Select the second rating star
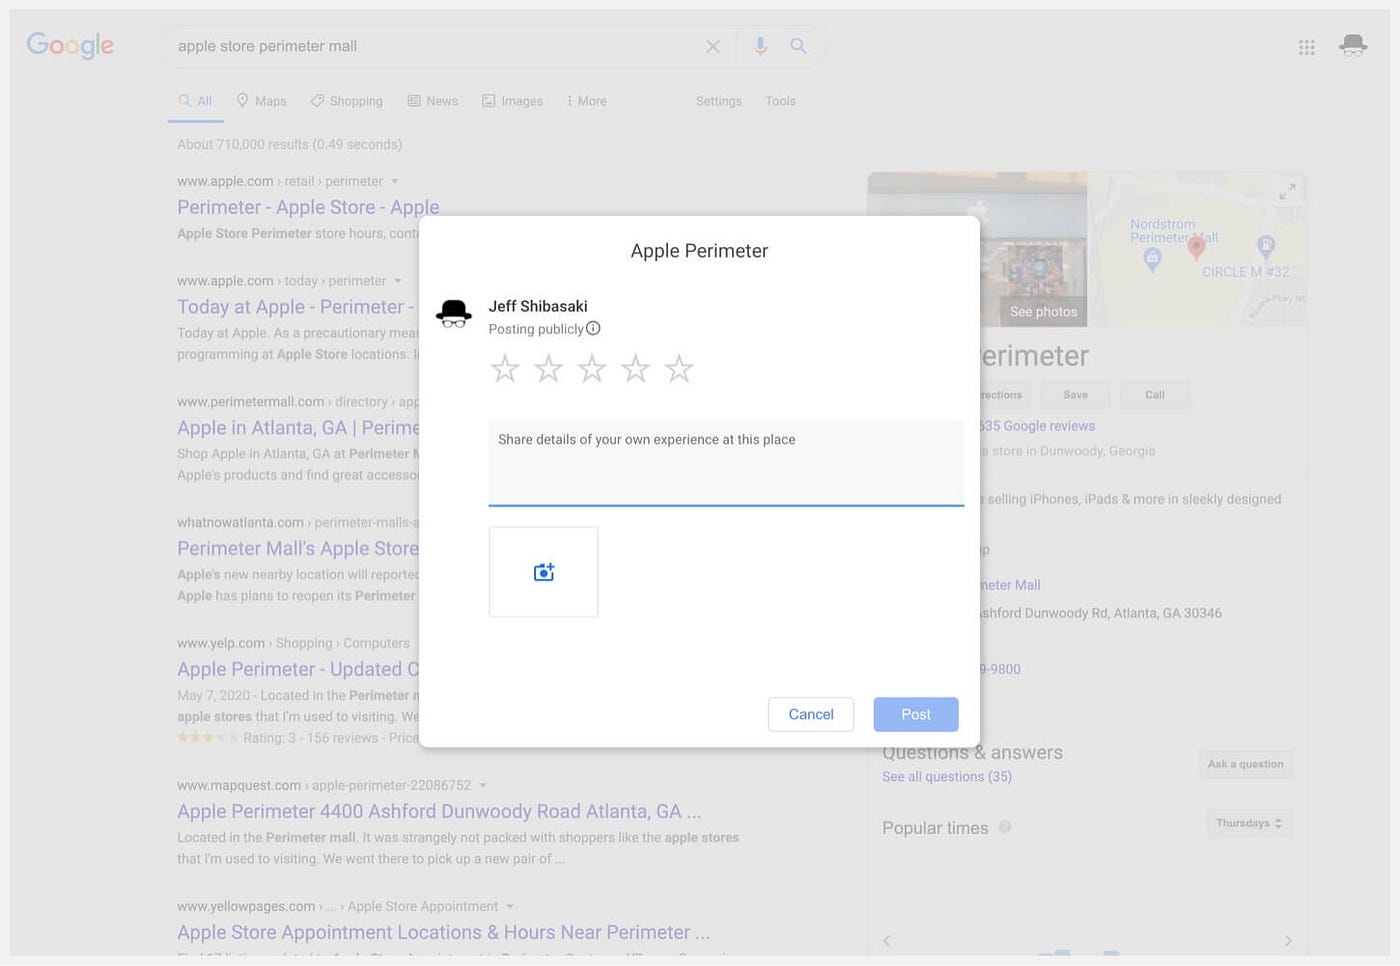Image resolution: width=1400 pixels, height=966 pixels. tap(548, 369)
